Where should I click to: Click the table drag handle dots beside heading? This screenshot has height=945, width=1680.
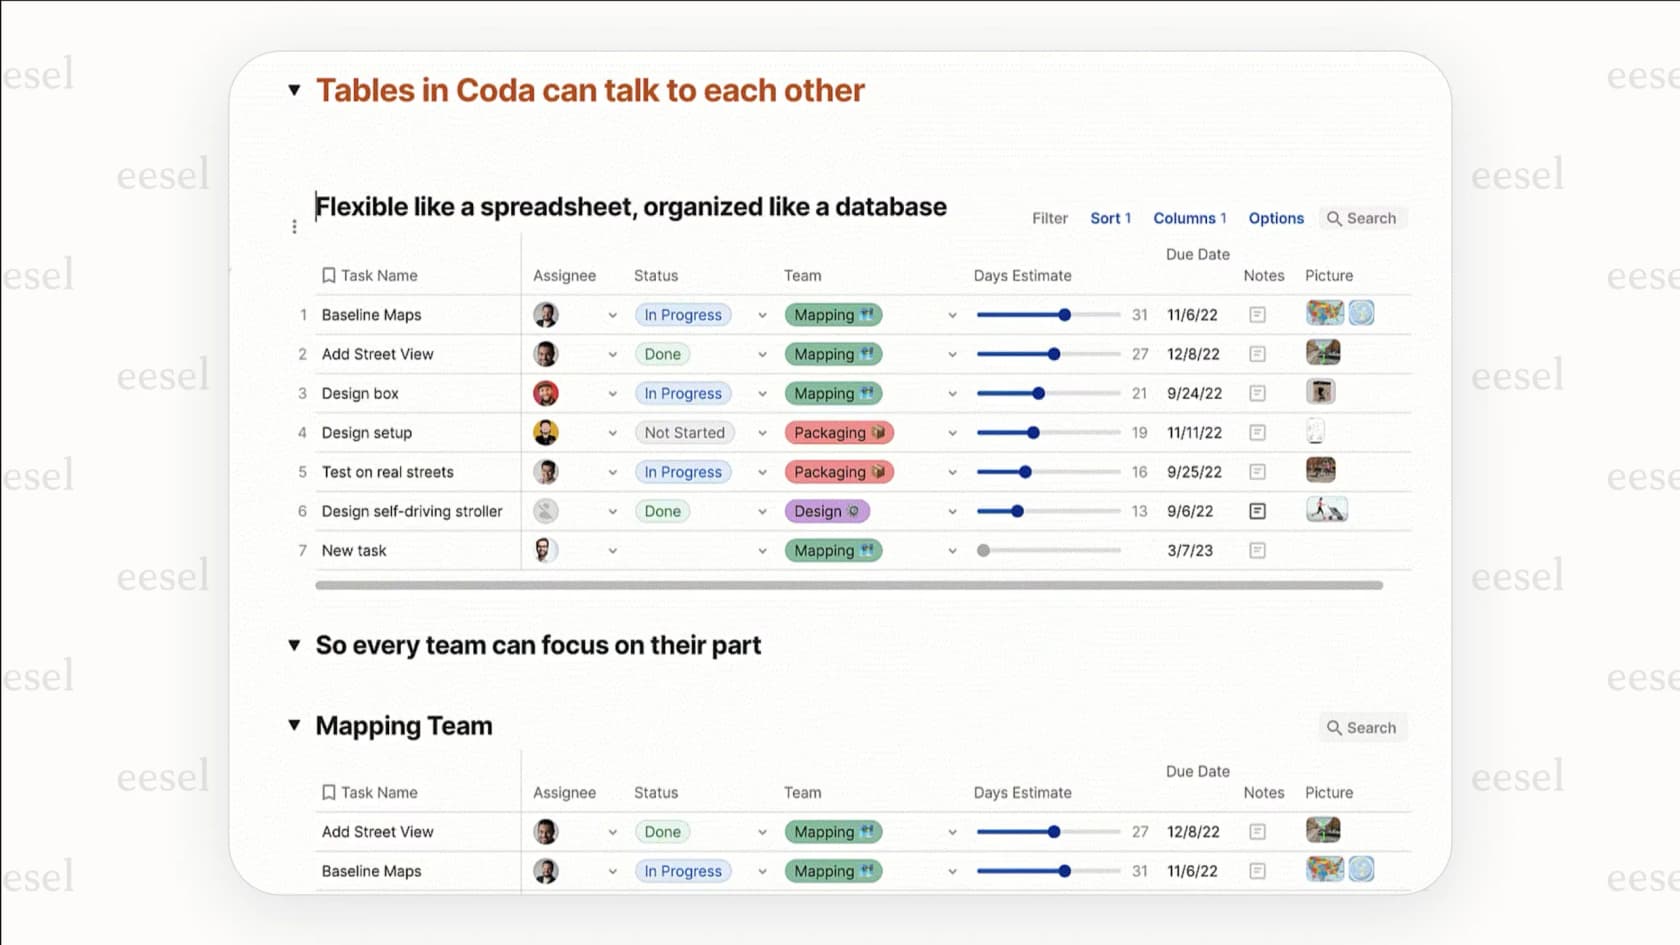[294, 227]
